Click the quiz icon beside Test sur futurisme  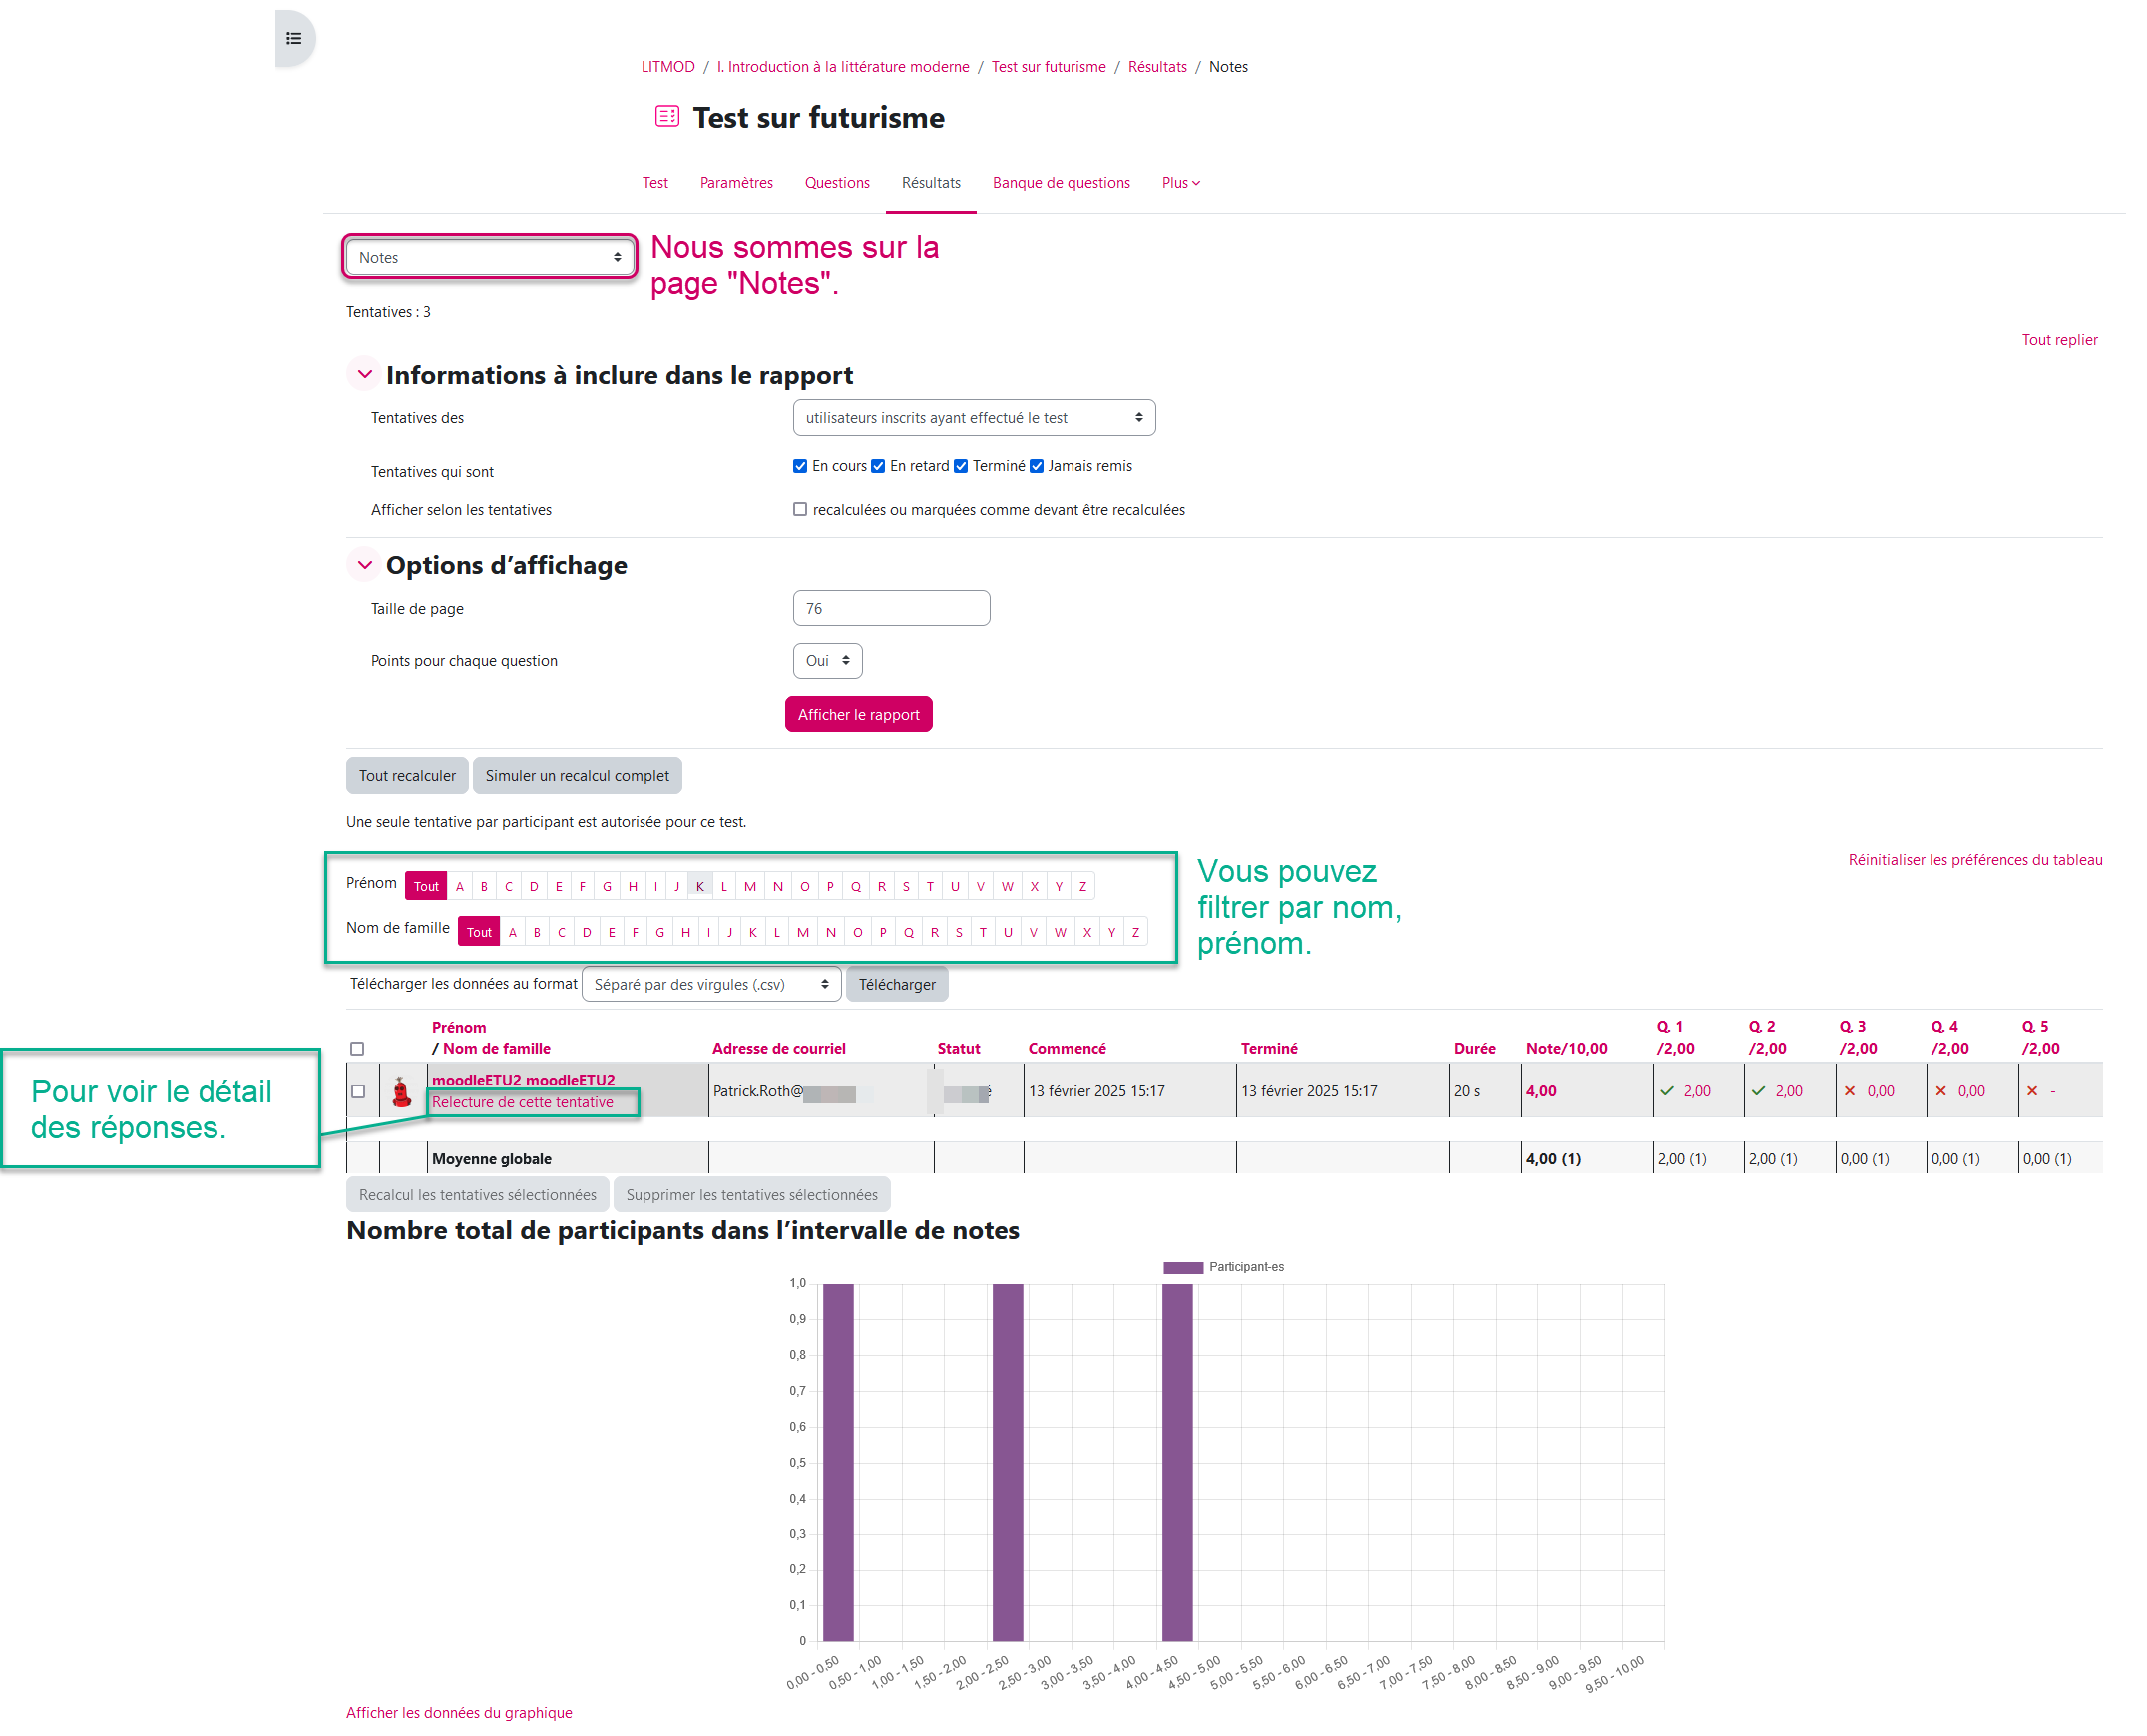tap(667, 117)
